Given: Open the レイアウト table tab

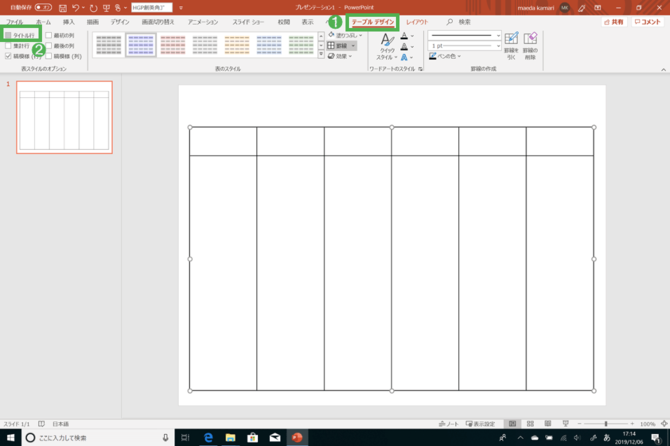Looking at the screenshot, I should coord(417,22).
